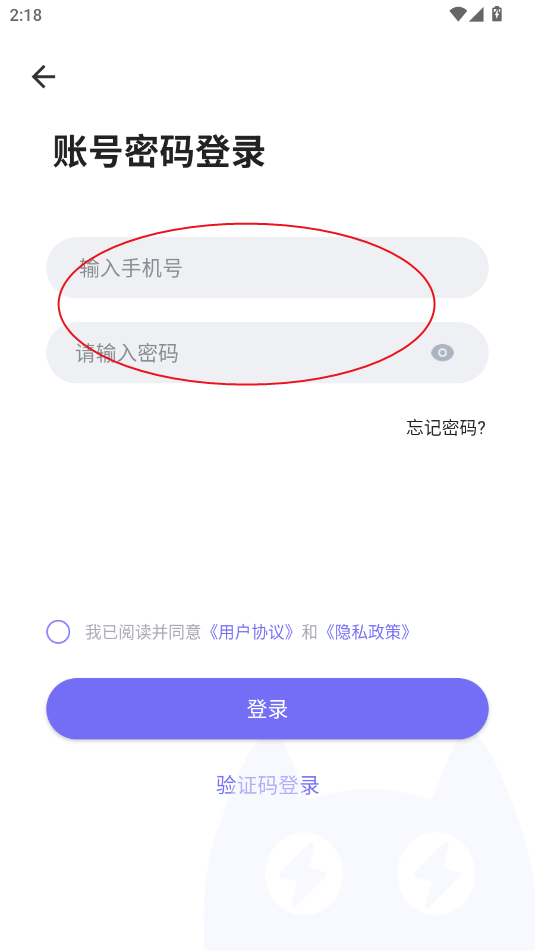Screen dimensions: 535x951
Task: Open the 《用户协议》 link
Action: pyautogui.click(x=251, y=633)
